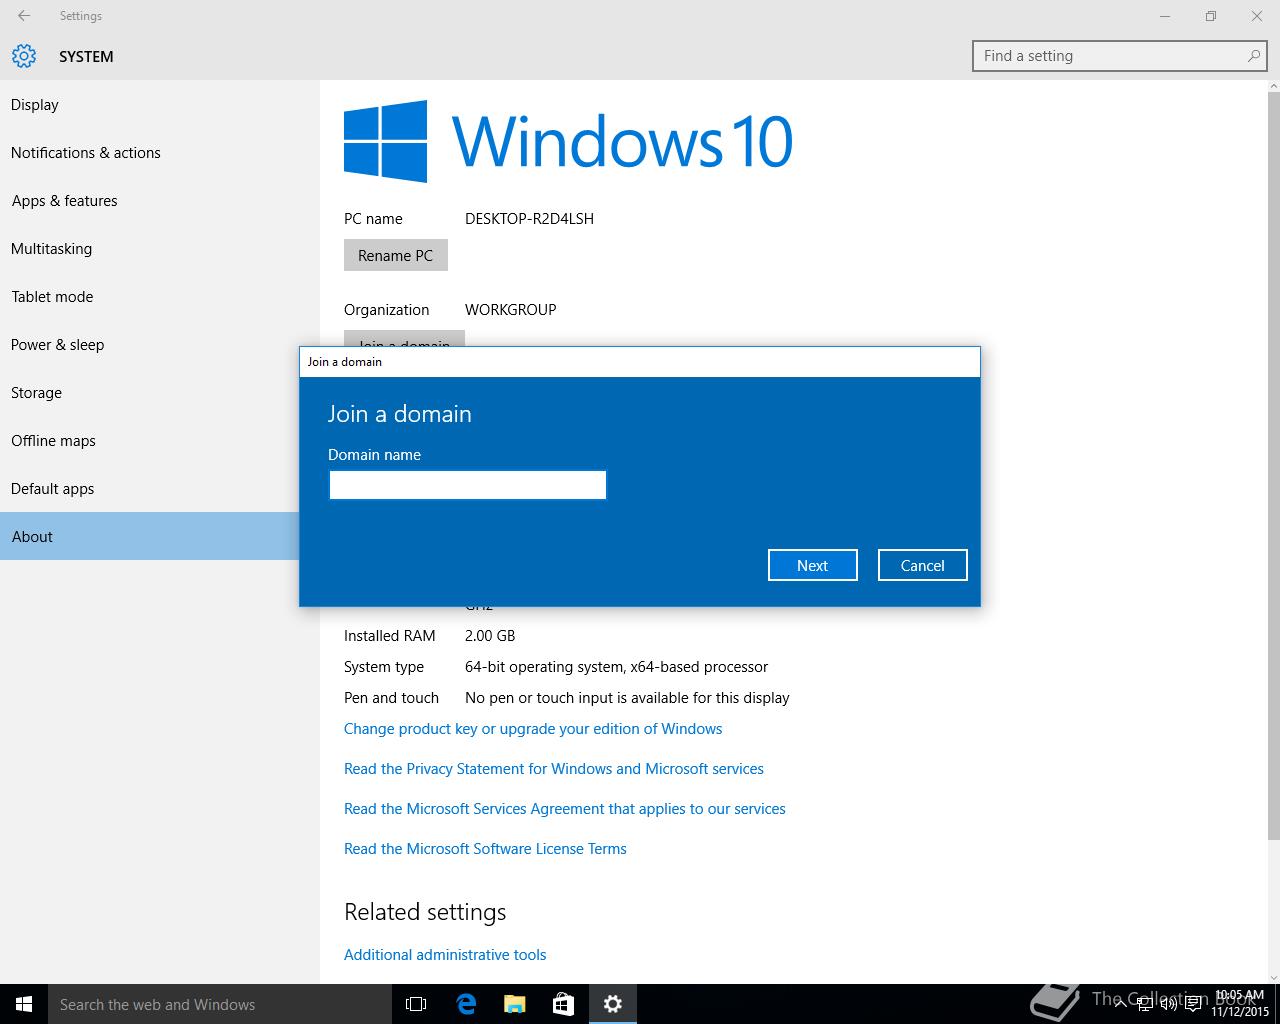
Task: Open the Microsoft Services Agreement link
Action: pos(565,809)
